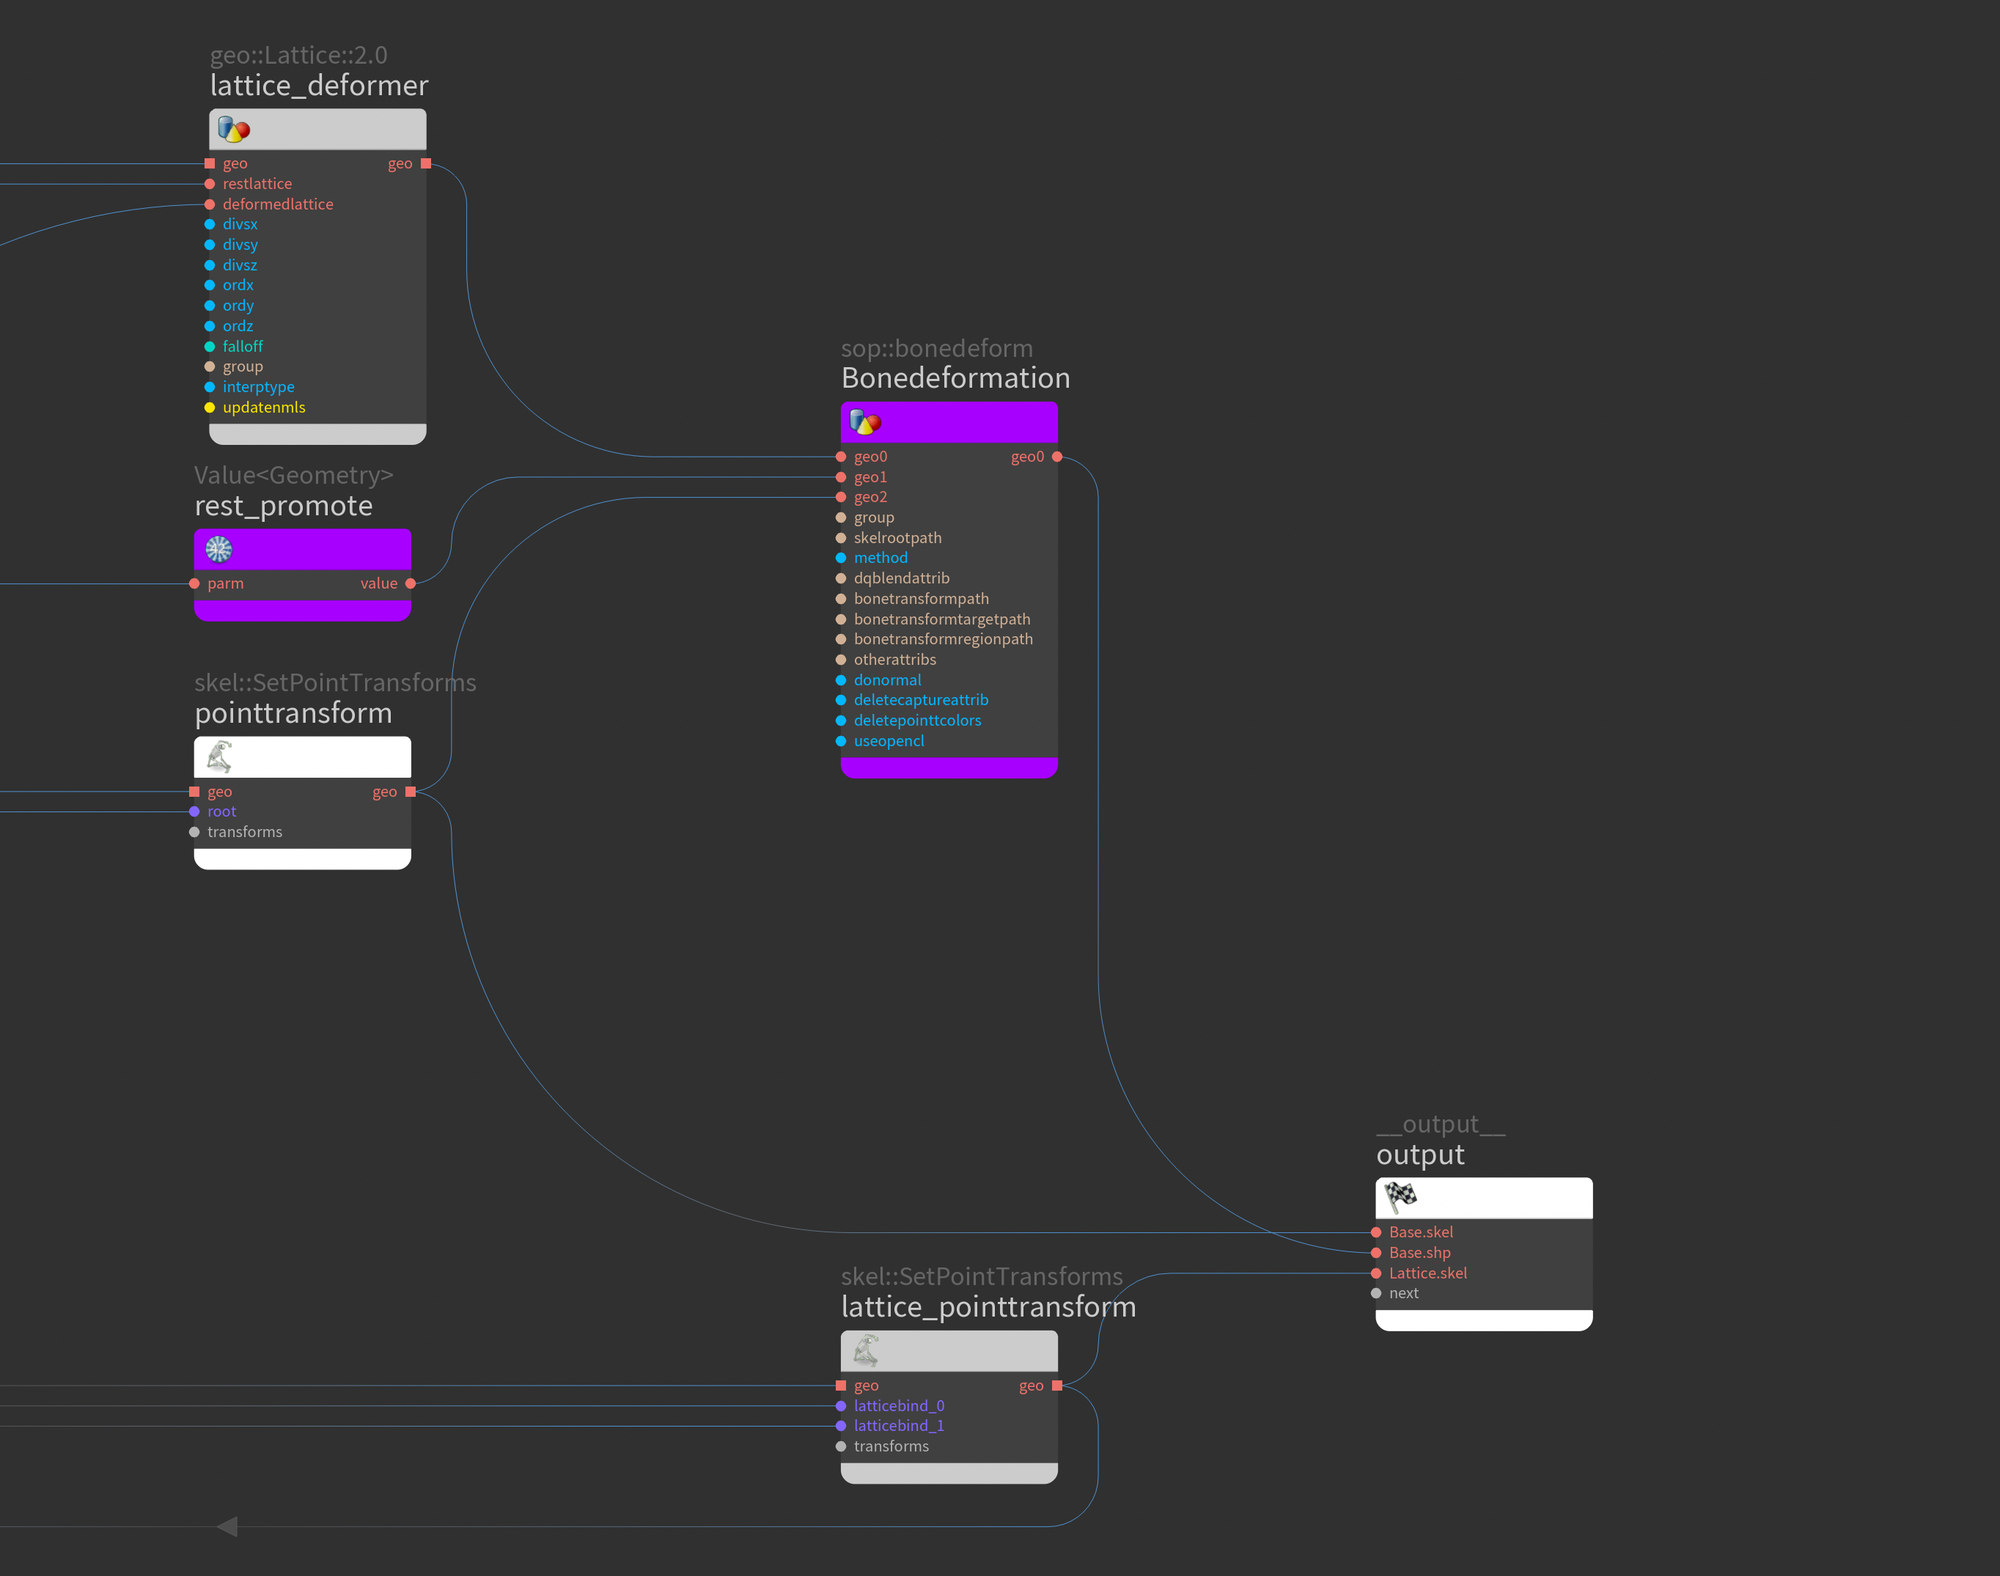Click the wire direction arrow at bottom left
This screenshot has width=2000, height=1576.
pyautogui.click(x=228, y=1526)
